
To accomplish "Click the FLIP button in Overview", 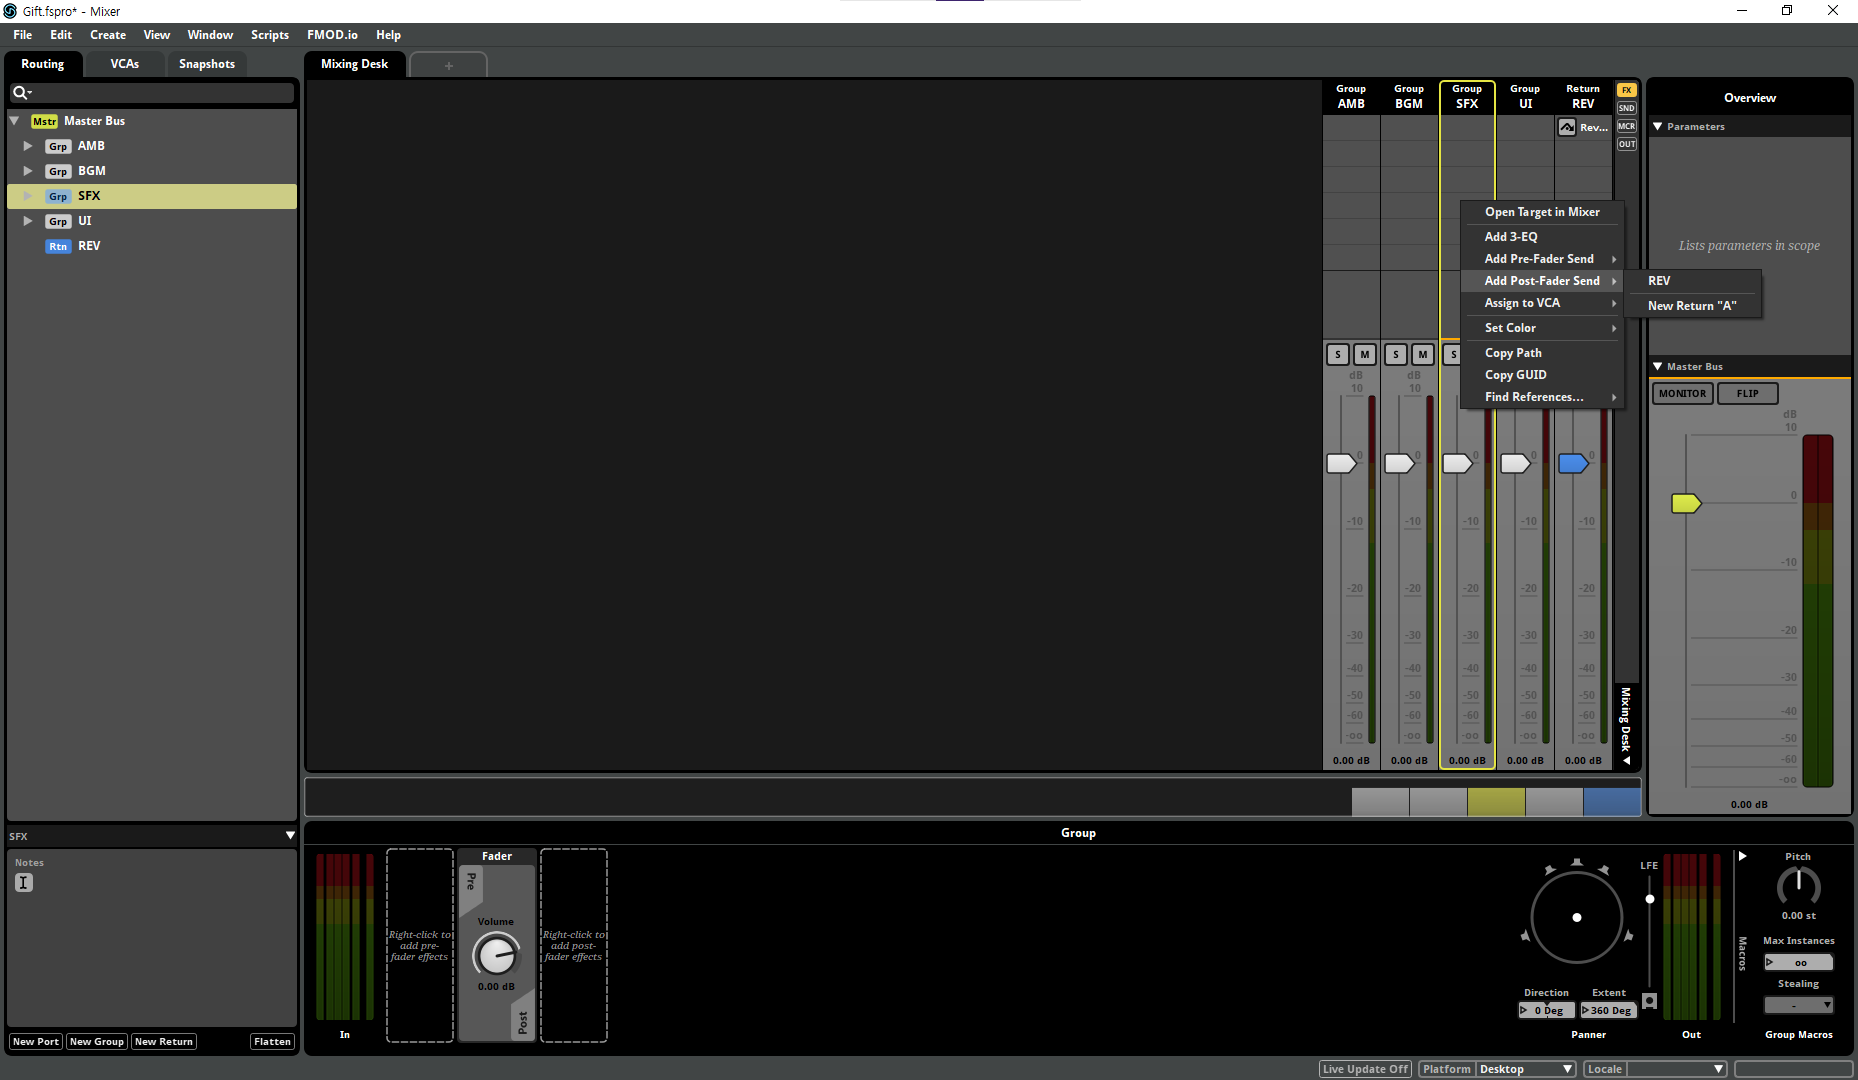I will [1747, 394].
